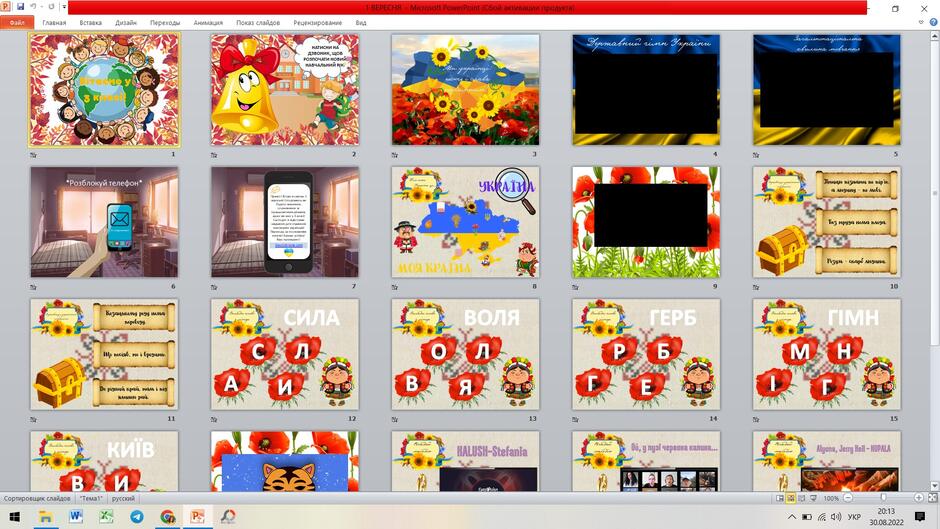Zoom in with the plus button
Screen dimensions: 940x529
click(x=918, y=498)
